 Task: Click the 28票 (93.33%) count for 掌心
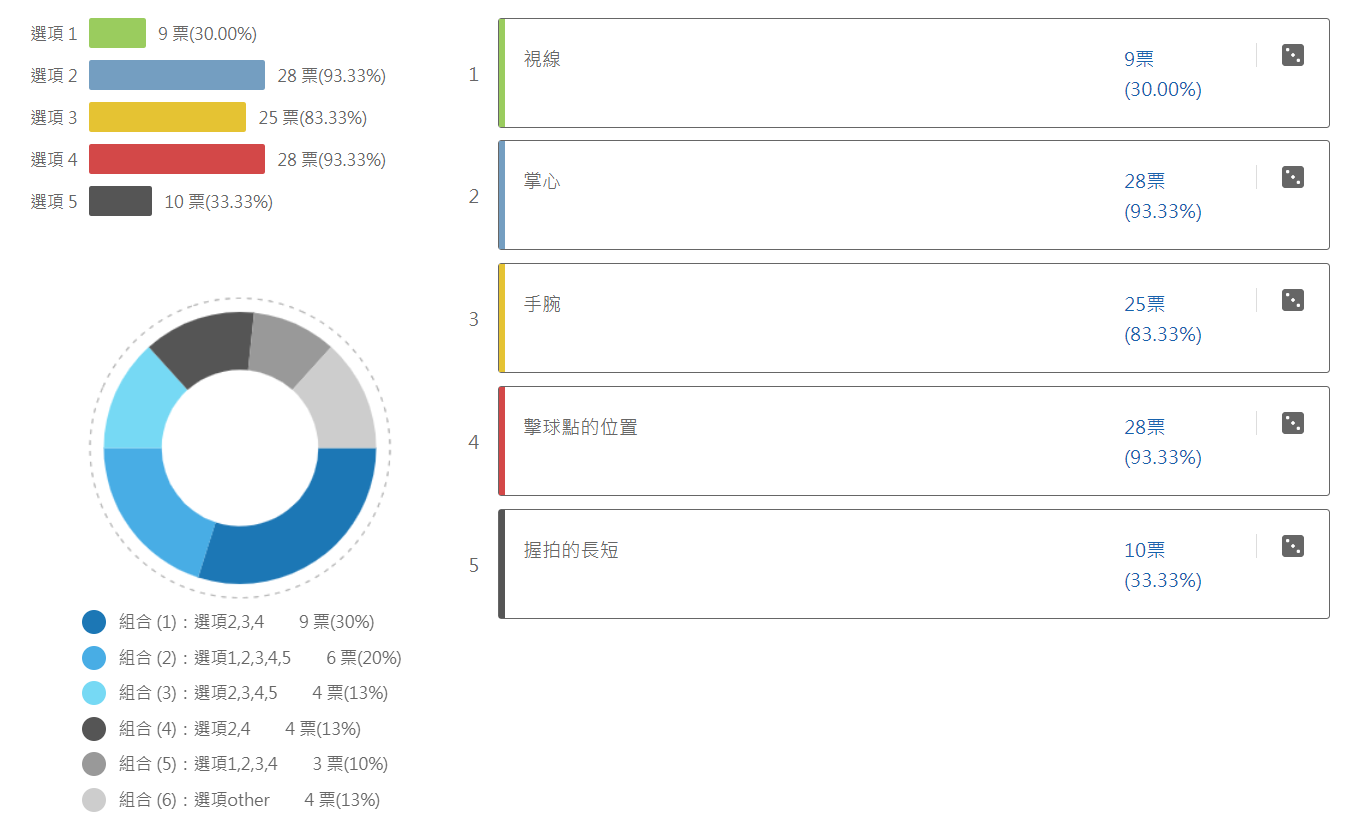click(1163, 196)
